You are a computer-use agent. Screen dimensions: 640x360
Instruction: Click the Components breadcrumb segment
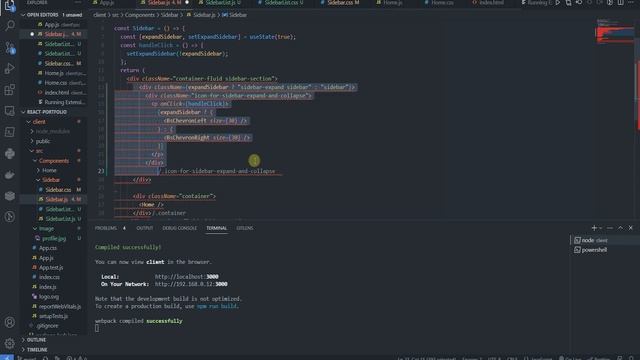point(140,15)
